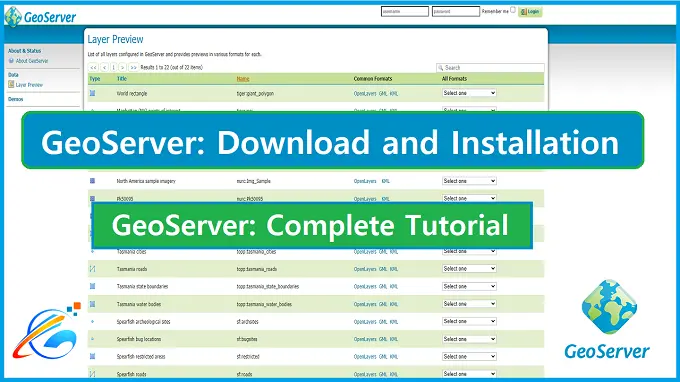Open the OpenLayers preview for World rectangle
680x382 pixels.
pyautogui.click(x=365, y=94)
